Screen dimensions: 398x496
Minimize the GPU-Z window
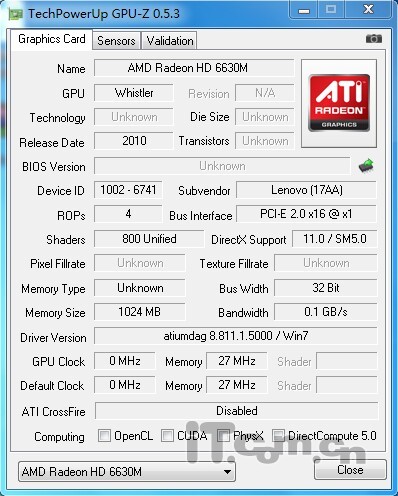304,10
